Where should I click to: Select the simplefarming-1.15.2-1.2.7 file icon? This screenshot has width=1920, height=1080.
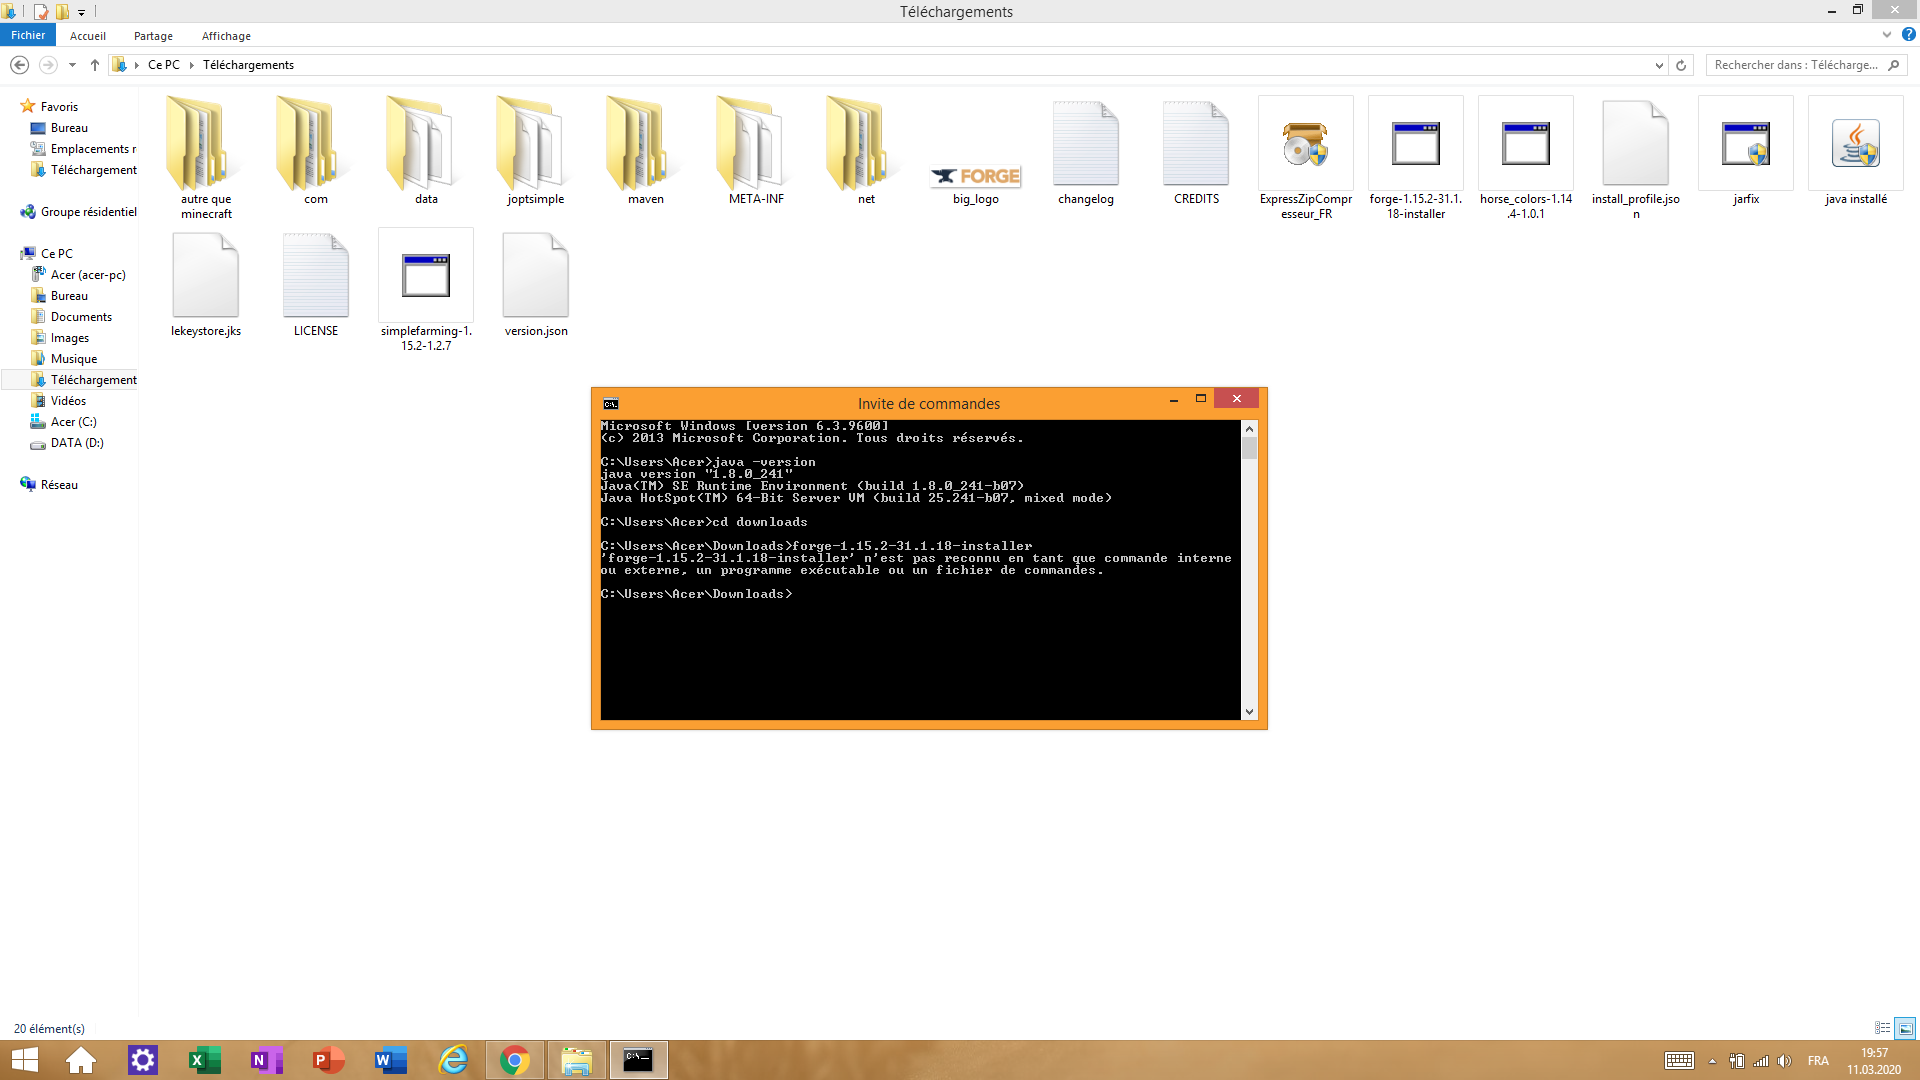click(426, 277)
